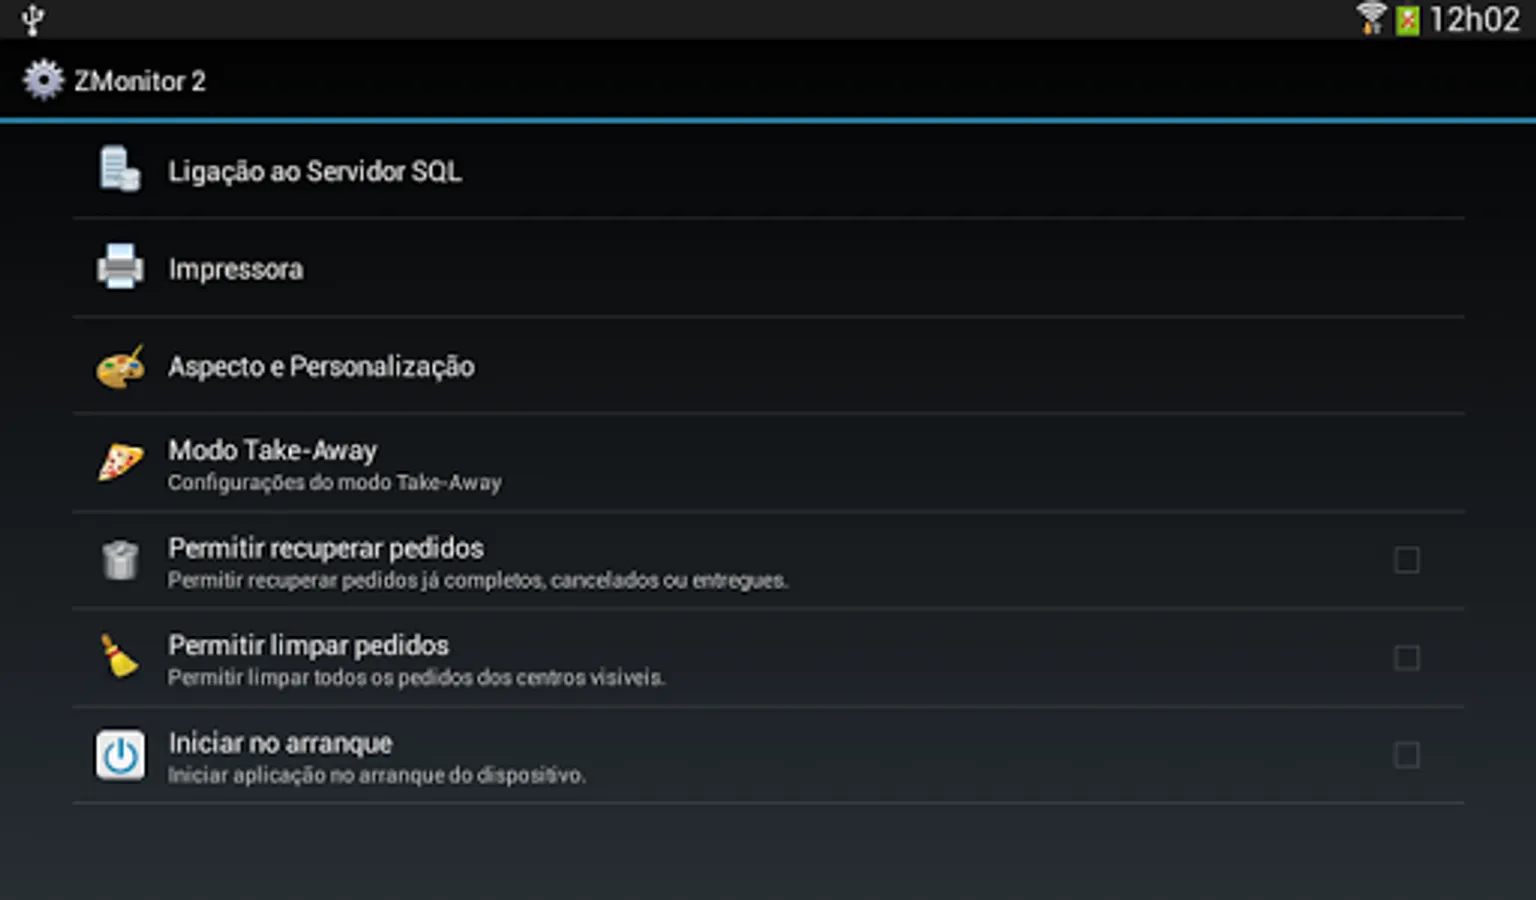Check the Permitir limpar pedidos box

coord(1407,658)
